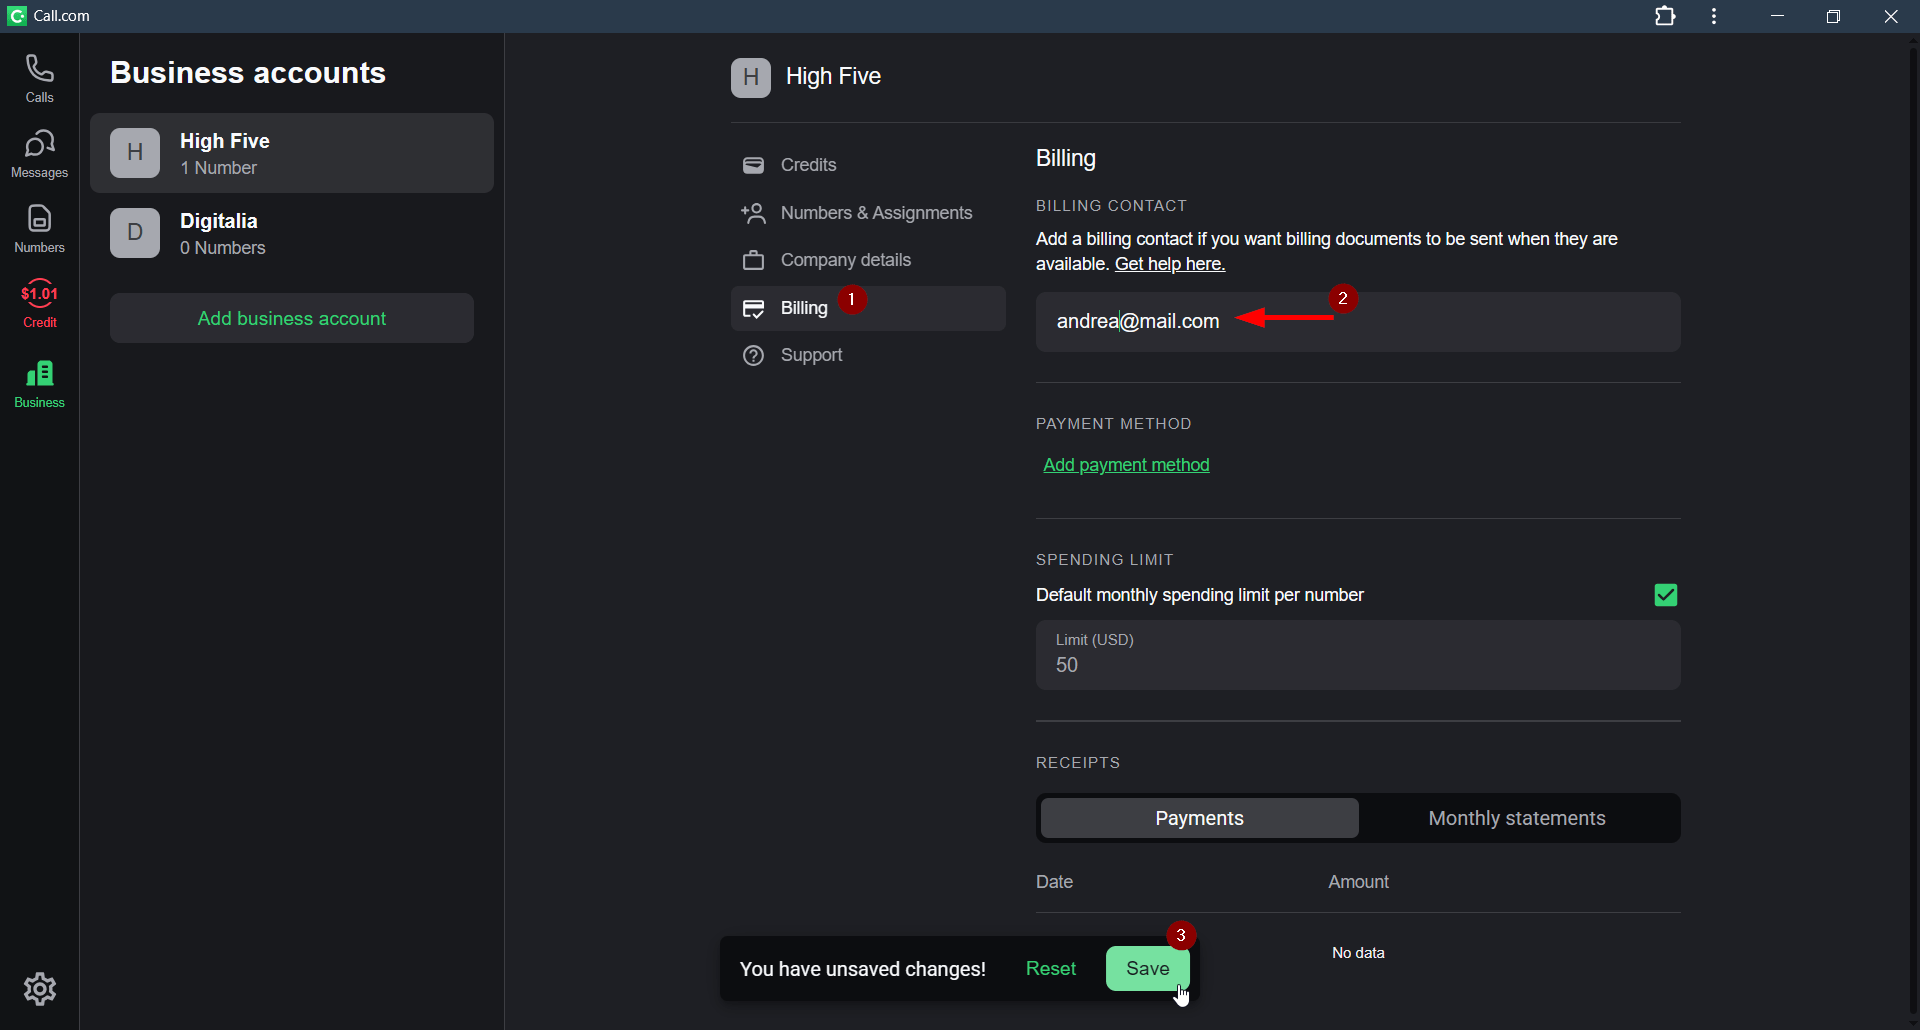Go to Company details

coord(845,260)
